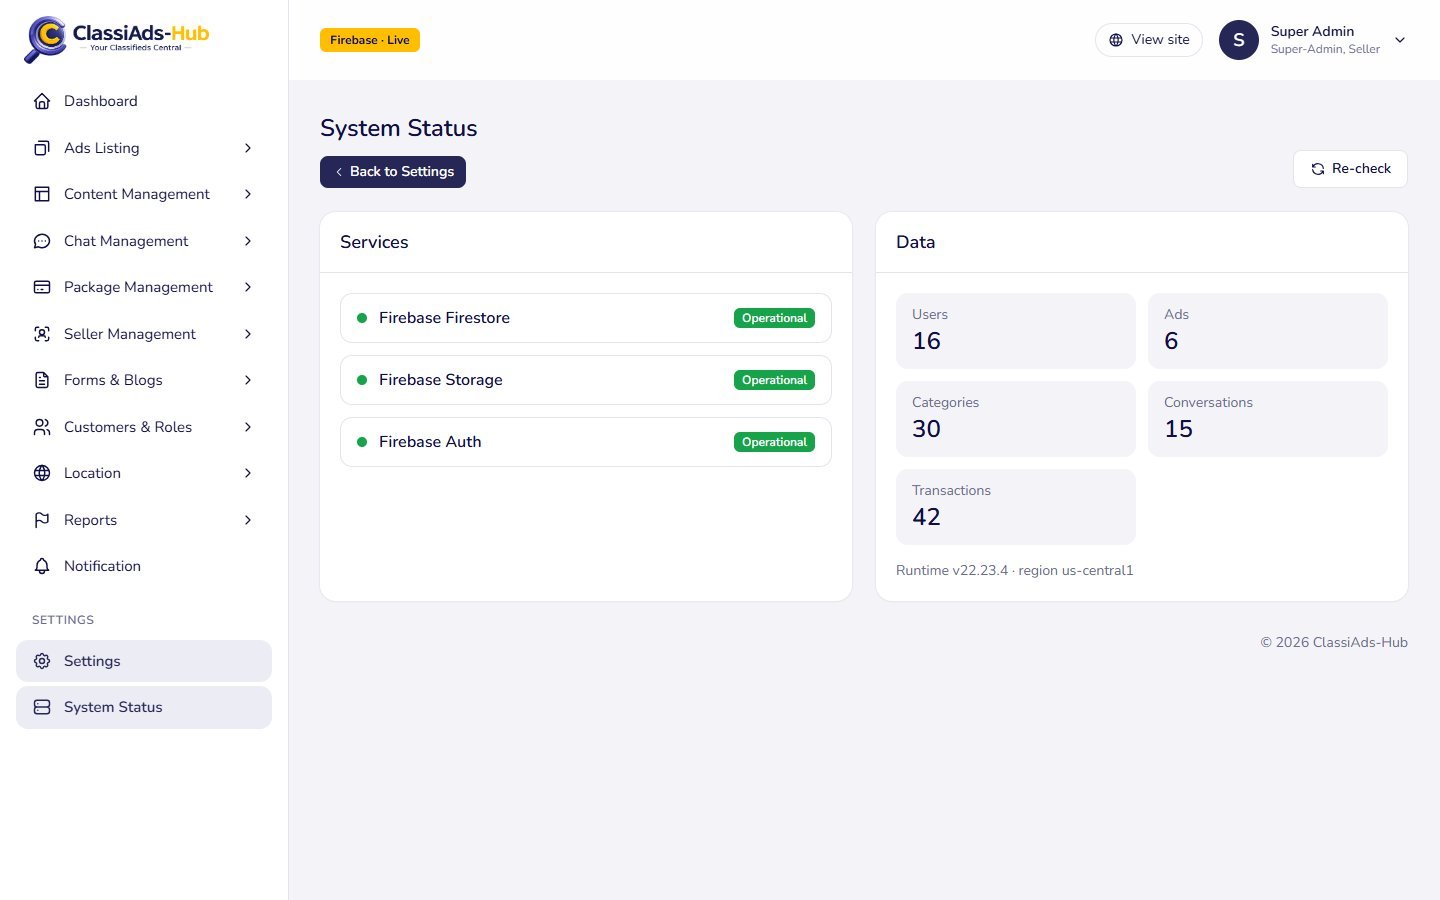Expand the Customers & Roles chevron
1440x900 pixels.
point(248,427)
